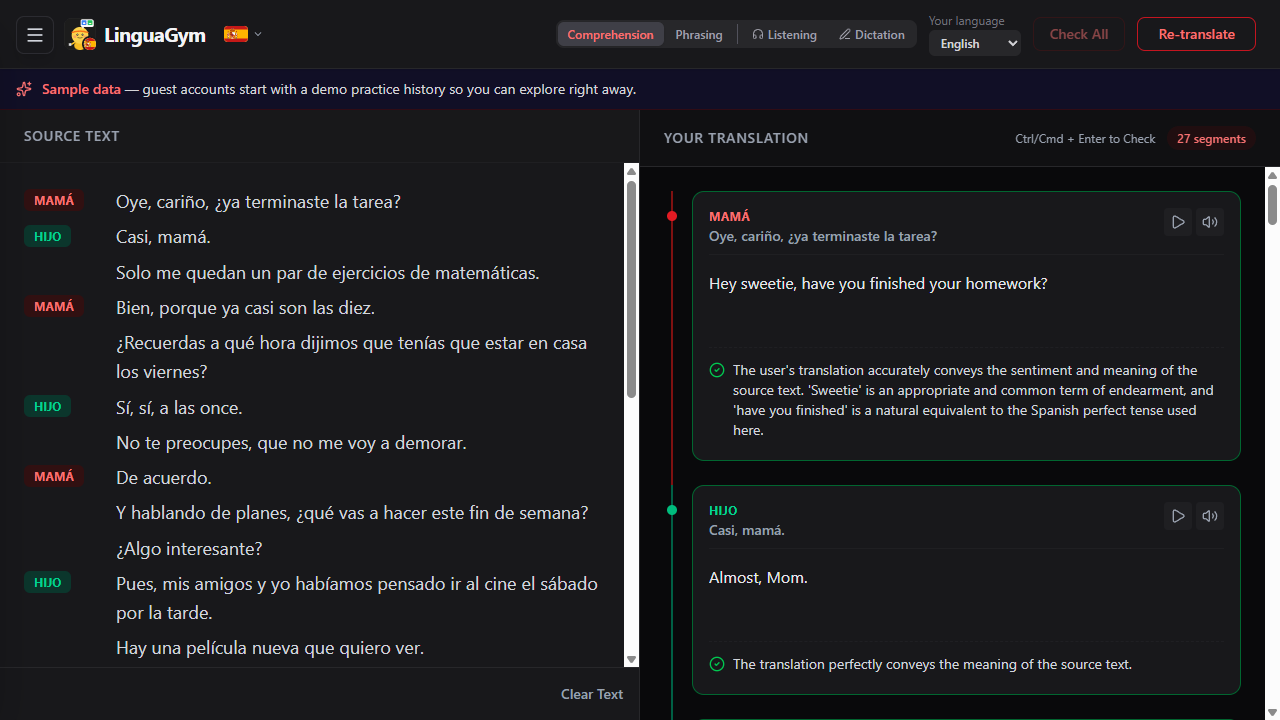Select "Bien, porque ya casi son las diez."
This screenshot has height=720, width=1280.
(246, 308)
